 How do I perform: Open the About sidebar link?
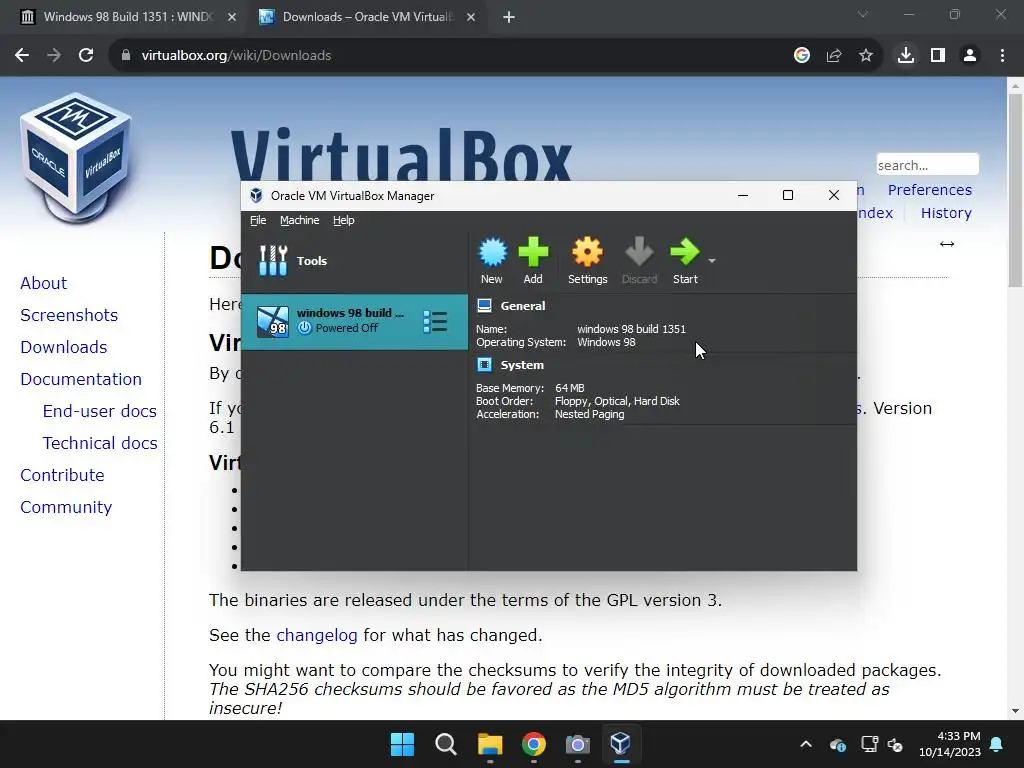click(44, 283)
